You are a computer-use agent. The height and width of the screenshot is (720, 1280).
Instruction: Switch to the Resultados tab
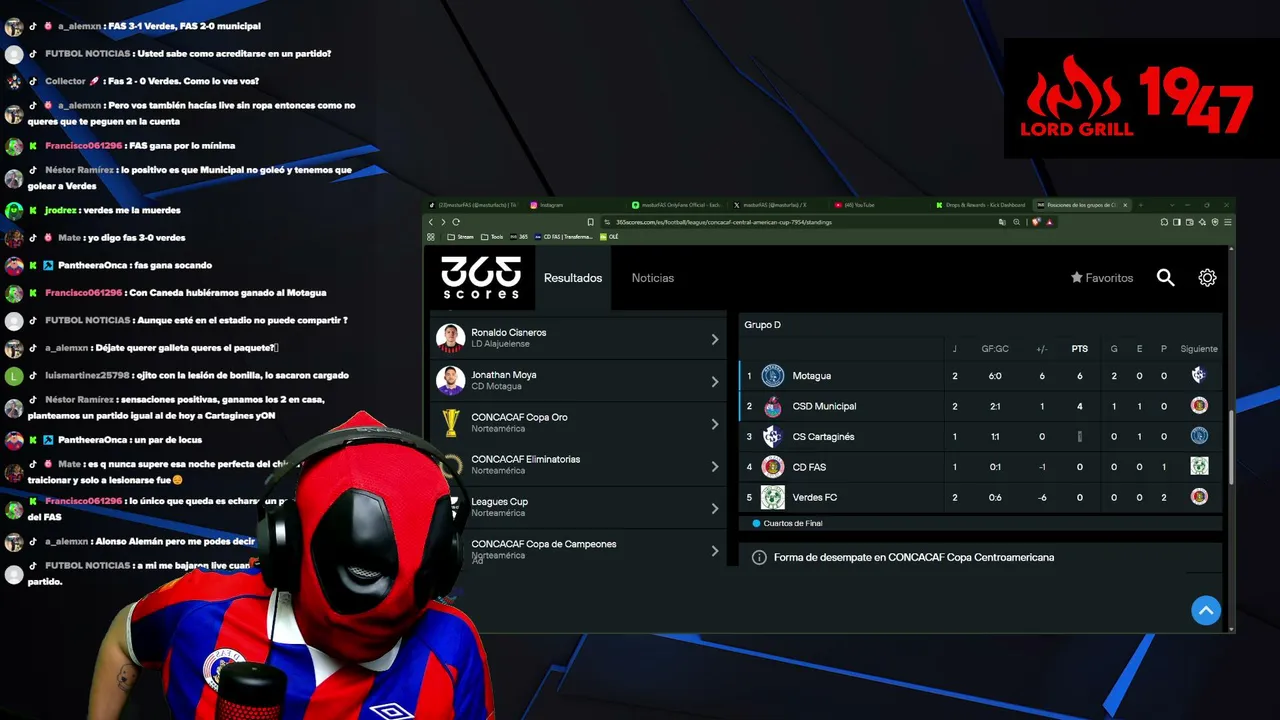click(573, 278)
